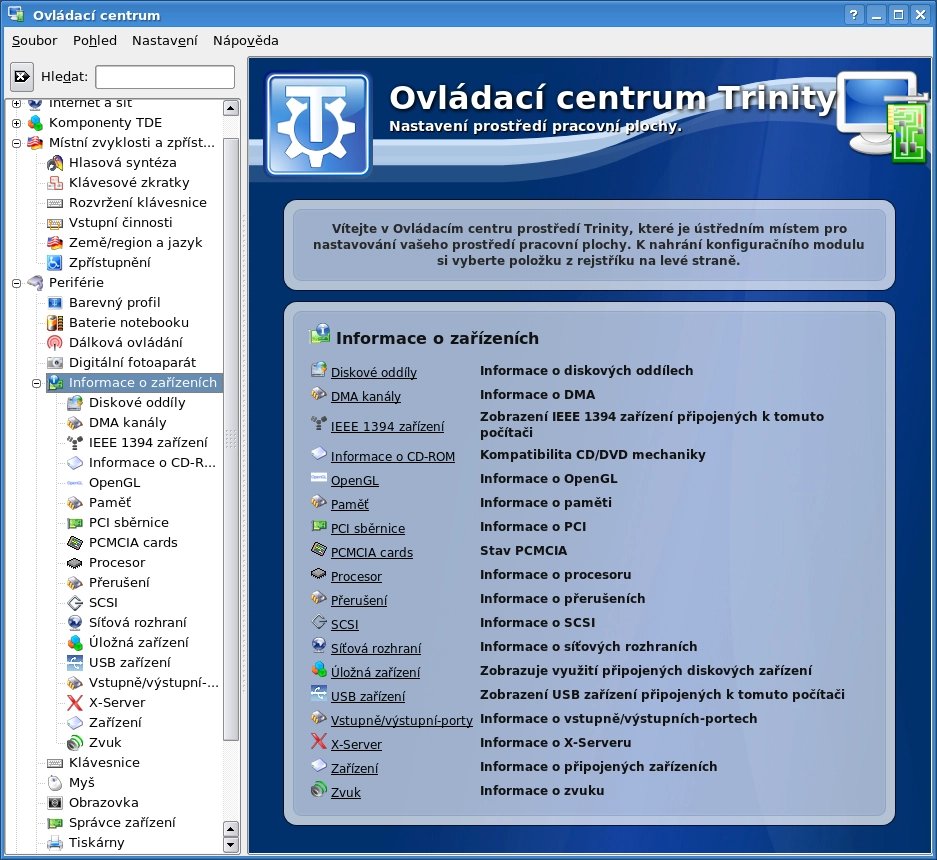Click the Hledat search input field
Screen dimensions: 937x860
point(165,77)
